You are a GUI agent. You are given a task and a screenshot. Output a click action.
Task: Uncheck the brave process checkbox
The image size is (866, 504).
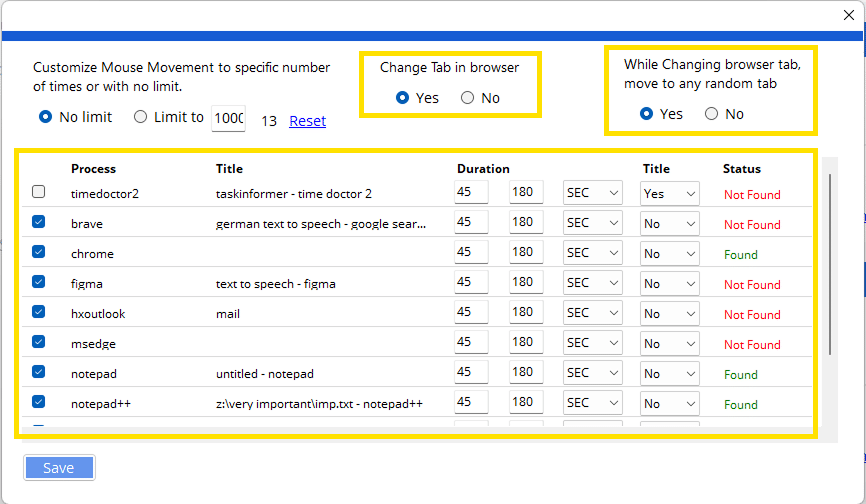(x=38, y=222)
